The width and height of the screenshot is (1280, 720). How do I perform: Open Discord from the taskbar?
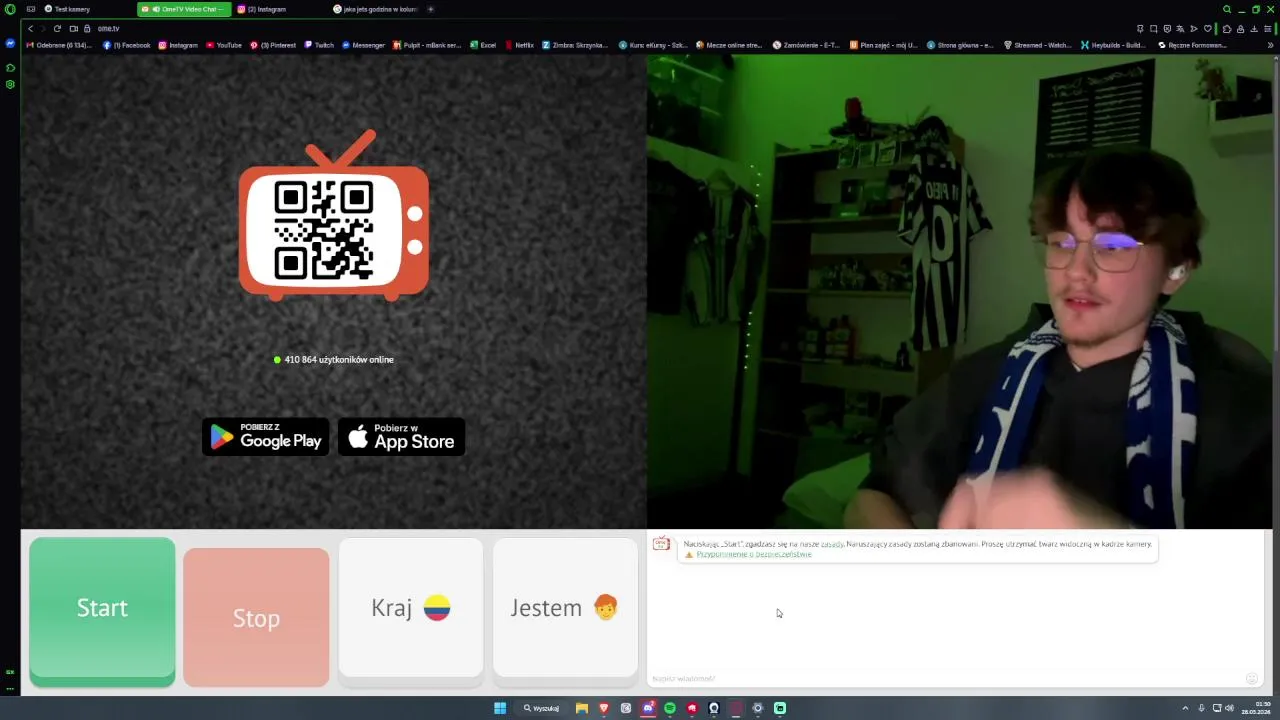click(648, 708)
